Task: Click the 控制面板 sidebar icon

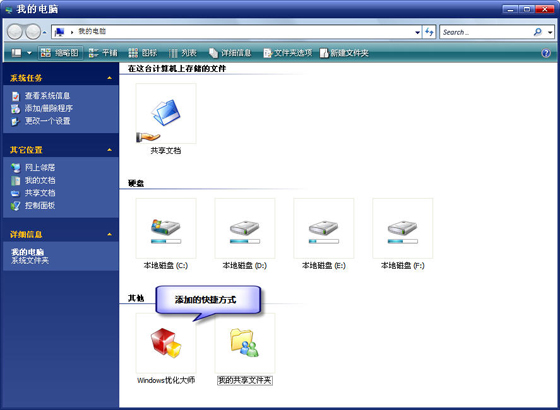Action: click(15, 206)
